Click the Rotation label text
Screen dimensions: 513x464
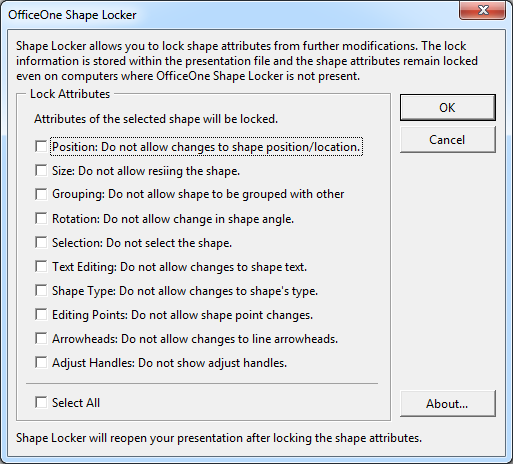coord(173,219)
